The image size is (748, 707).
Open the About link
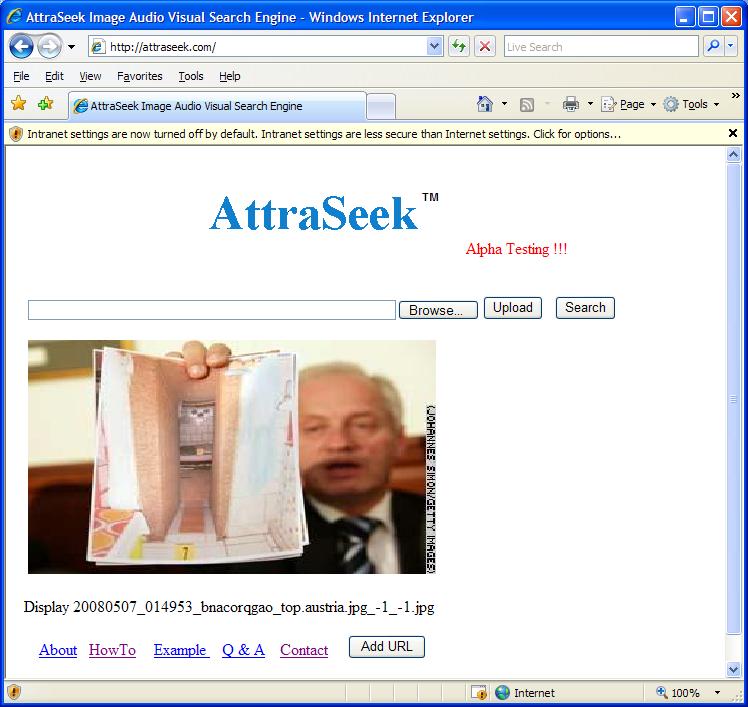(58, 650)
